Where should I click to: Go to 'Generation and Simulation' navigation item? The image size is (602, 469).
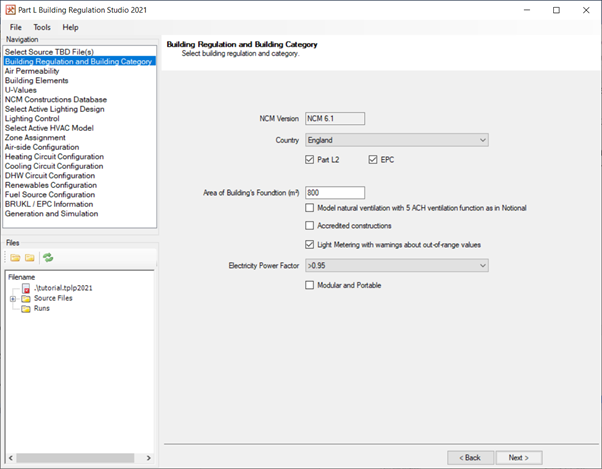[51, 214]
